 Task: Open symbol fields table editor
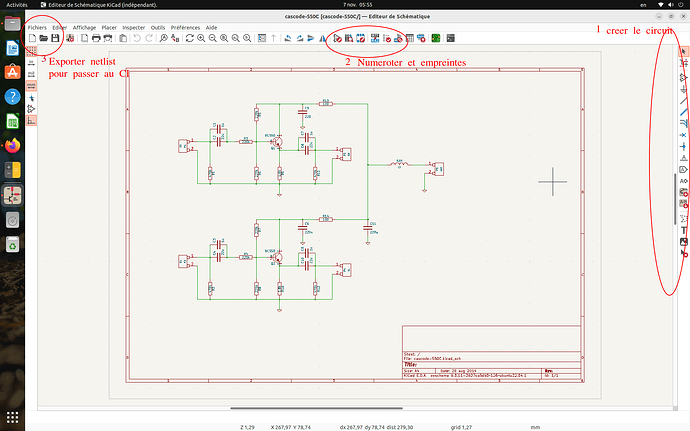[x=409, y=38]
